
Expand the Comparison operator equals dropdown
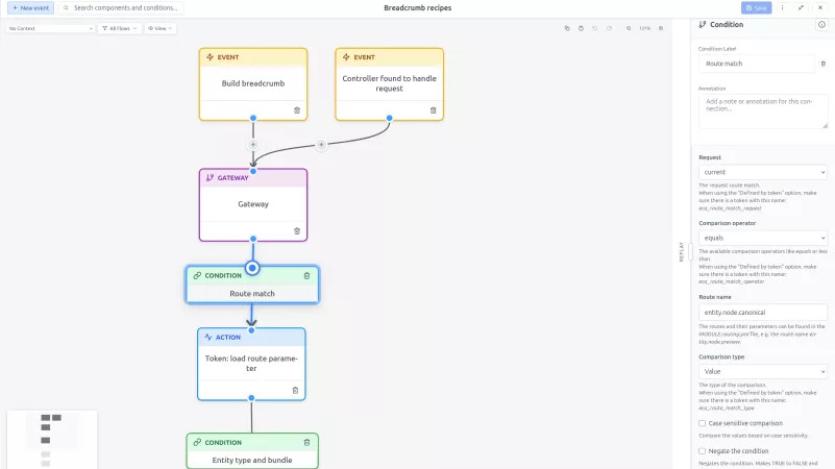tap(763, 238)
